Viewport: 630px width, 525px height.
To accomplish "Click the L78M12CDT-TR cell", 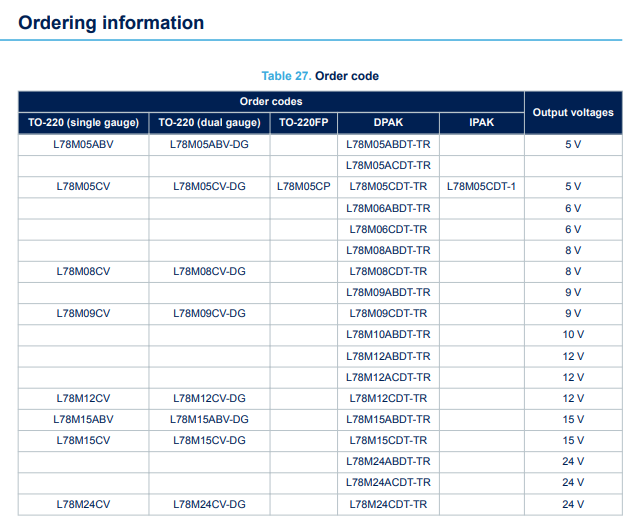I will point(388,398).
